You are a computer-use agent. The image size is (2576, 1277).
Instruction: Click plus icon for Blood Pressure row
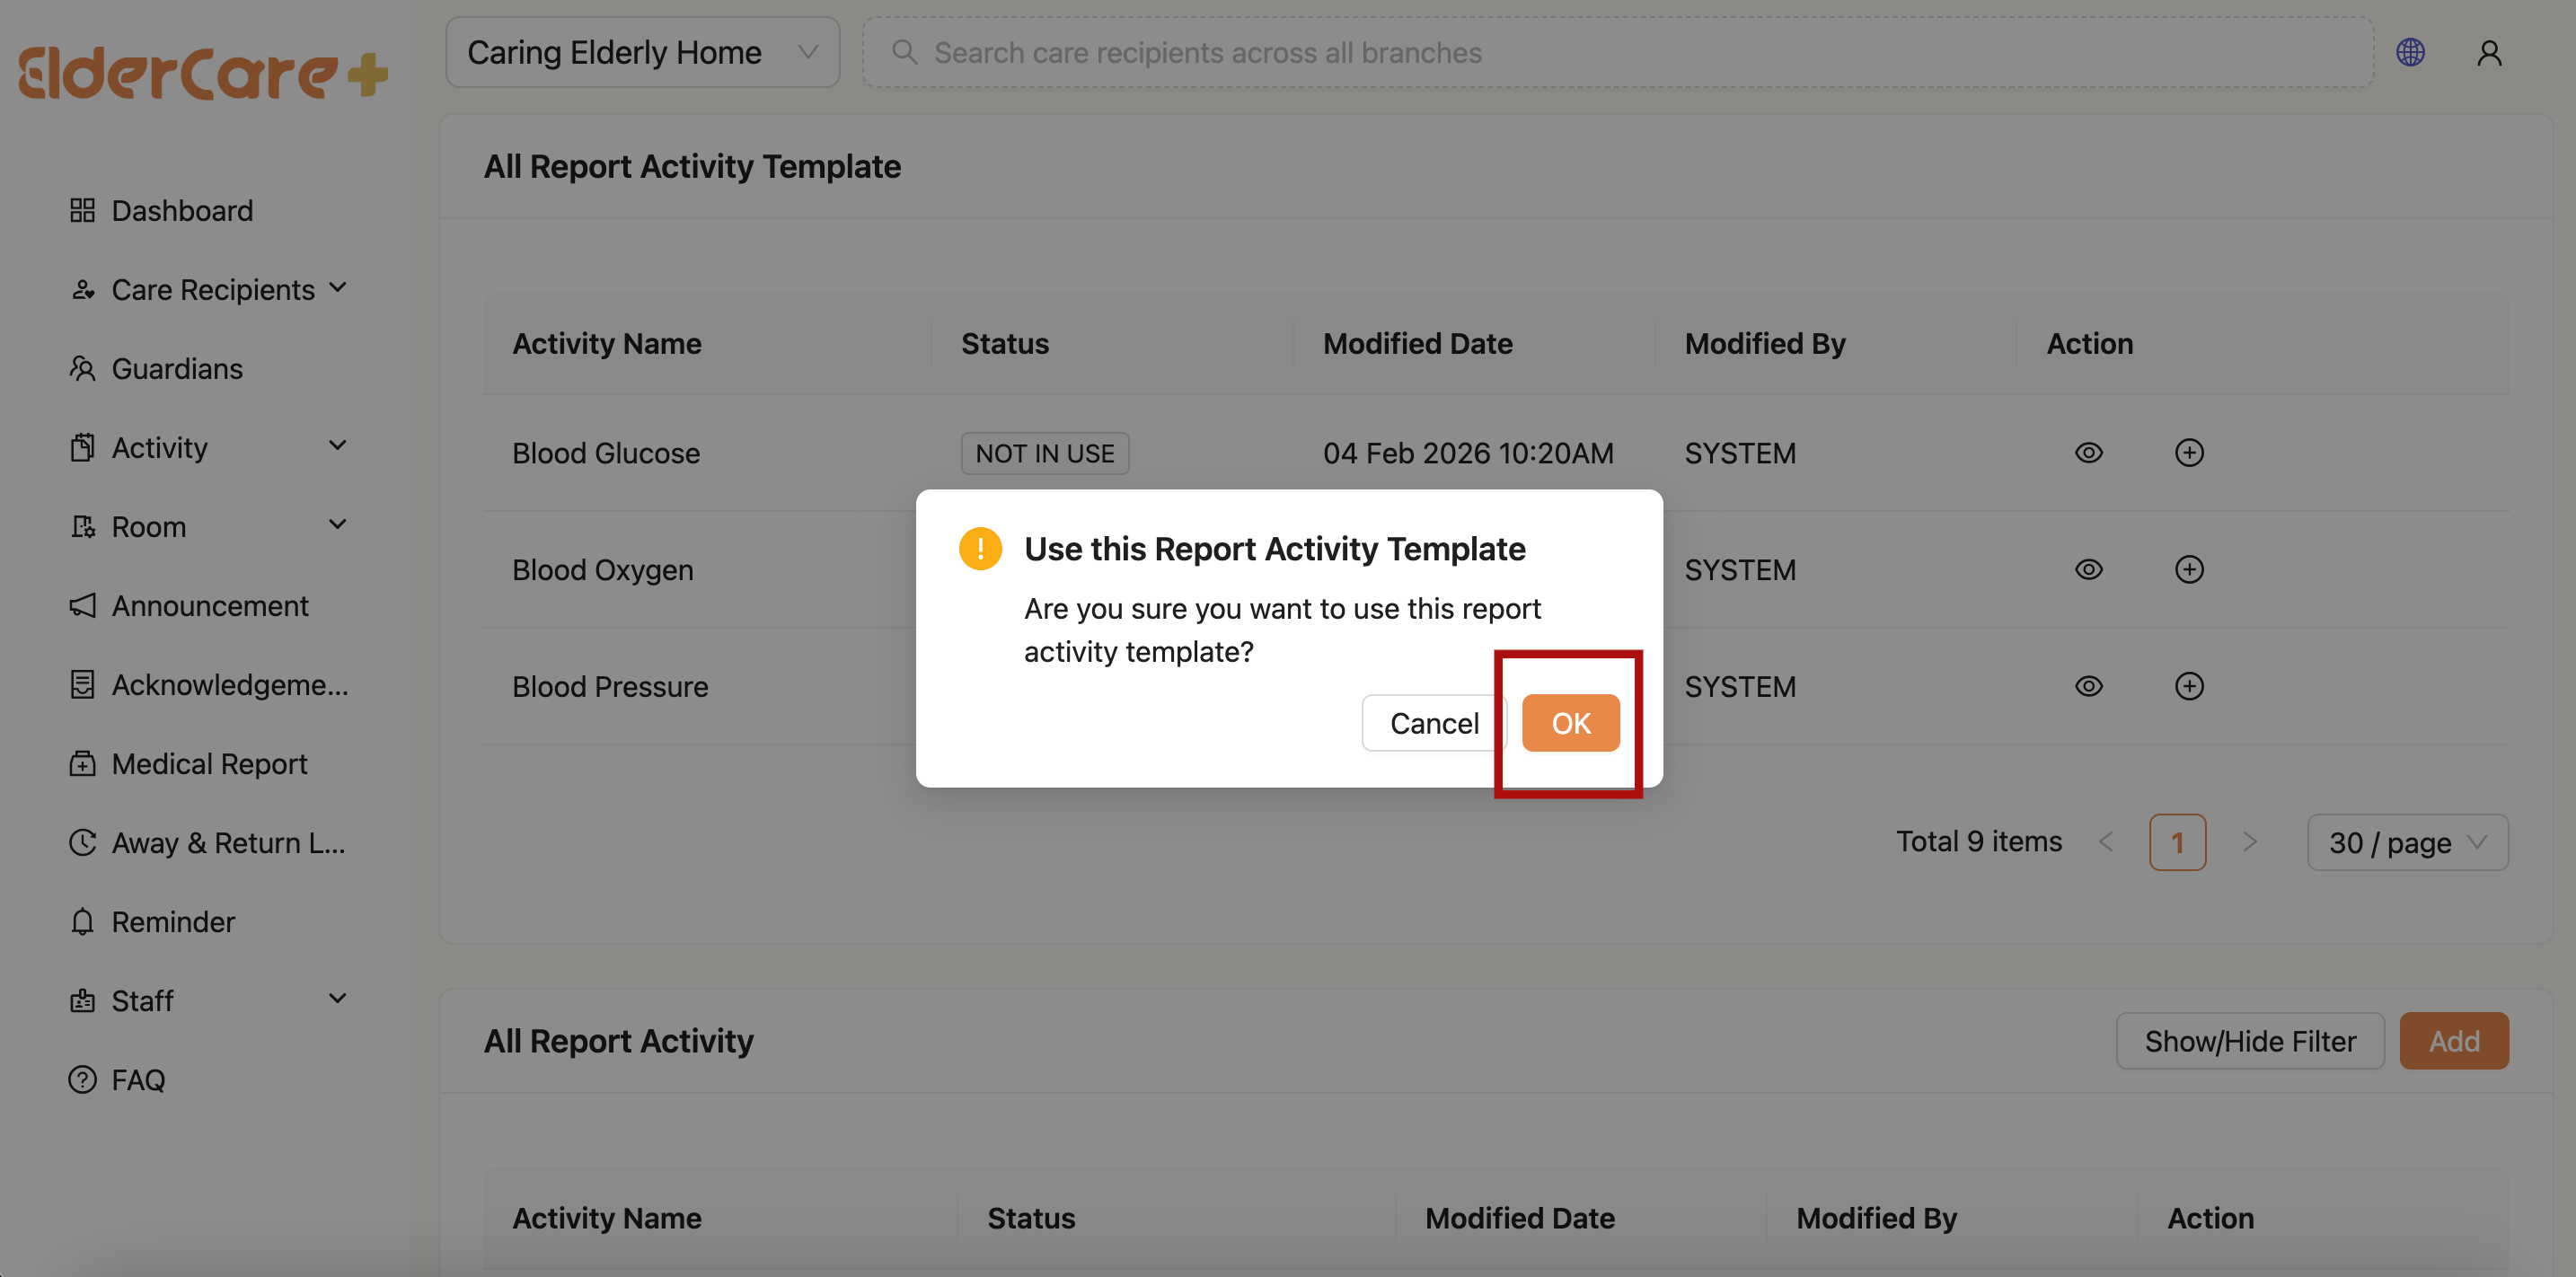tap(2189, 686)
